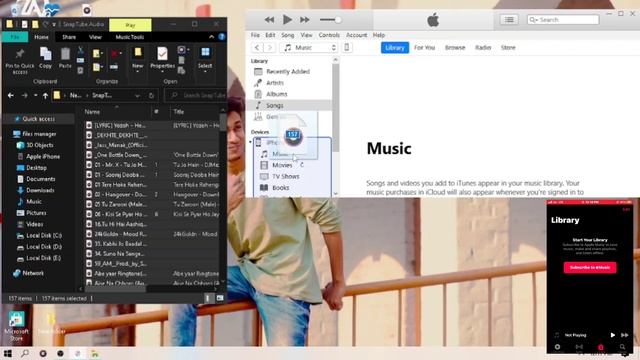Switch to the For You tab
This screenshot has width=640, height=360.
click(424, 48)
